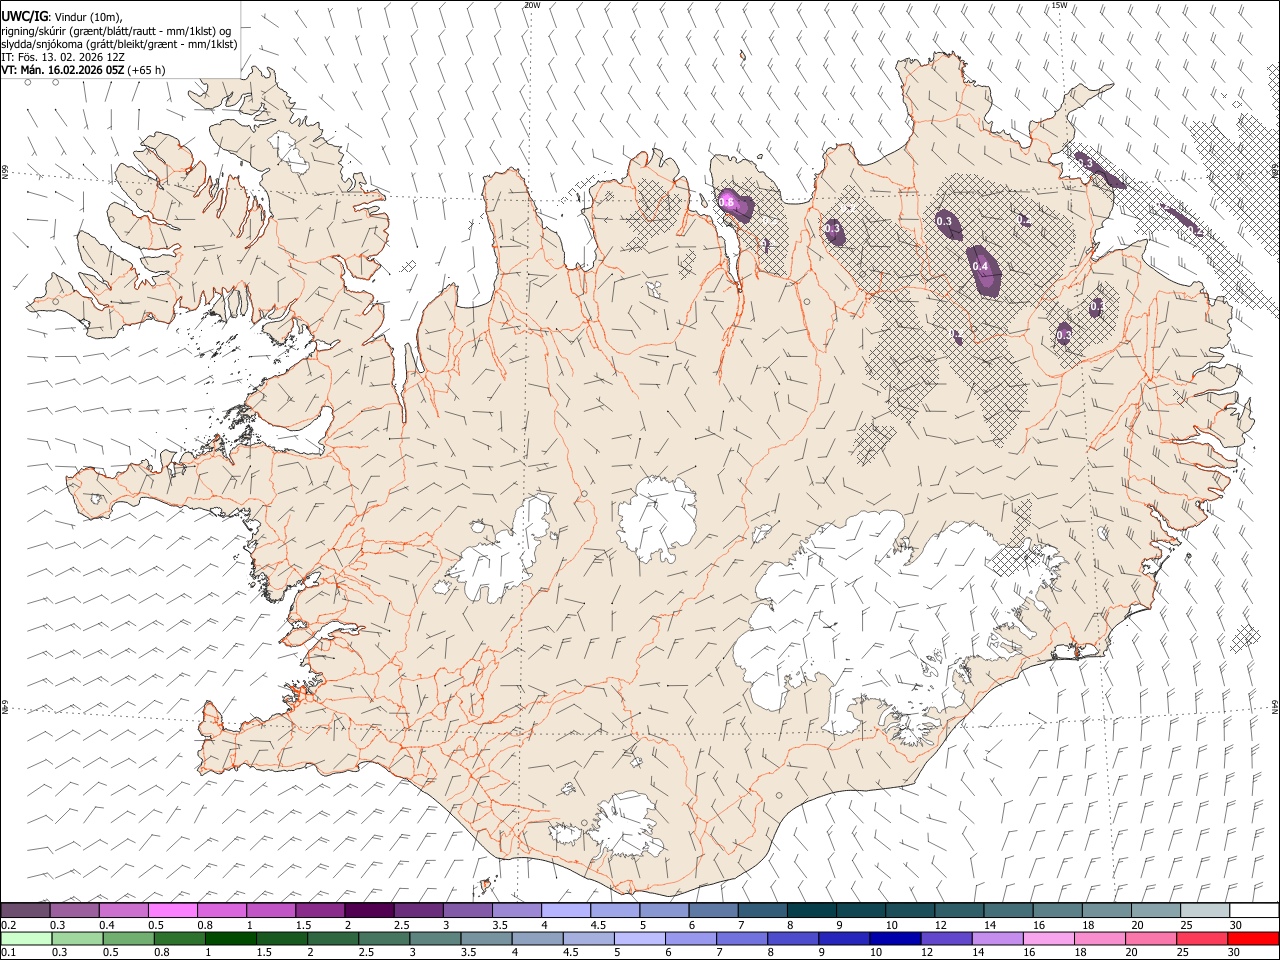Click the 15W longitude label at top
1280x960 pixels.
(x=1058, y=5)
